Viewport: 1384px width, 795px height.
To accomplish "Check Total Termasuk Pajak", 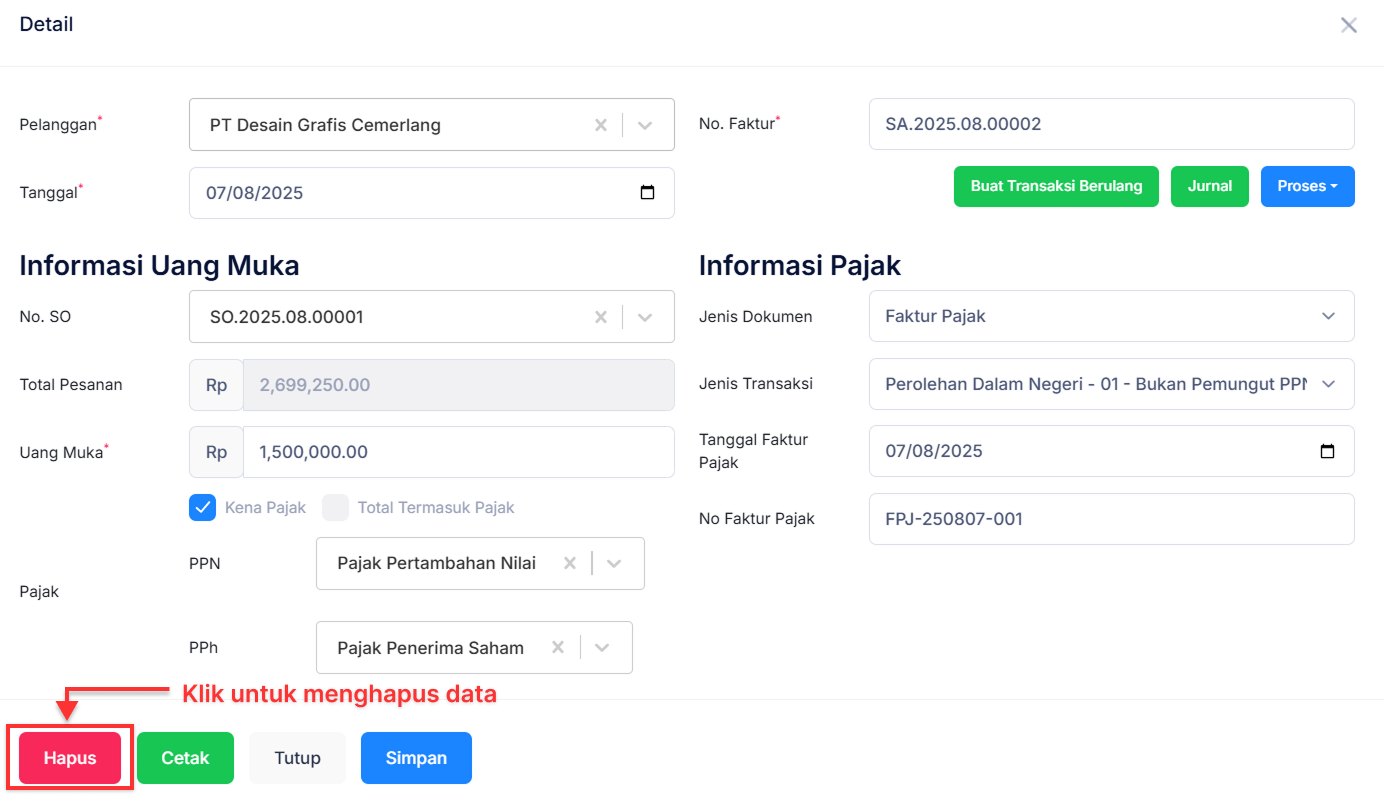I will point(335,507).
